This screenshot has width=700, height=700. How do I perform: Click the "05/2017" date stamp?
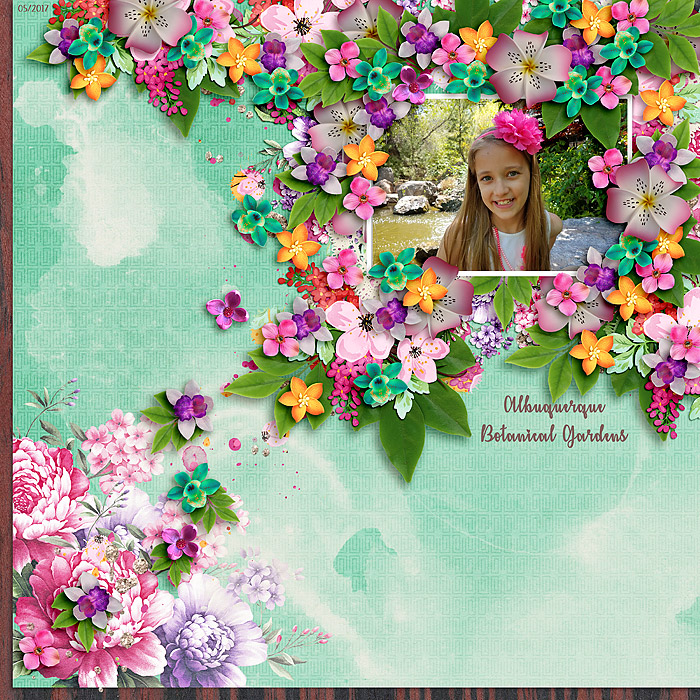pos(33,8)
